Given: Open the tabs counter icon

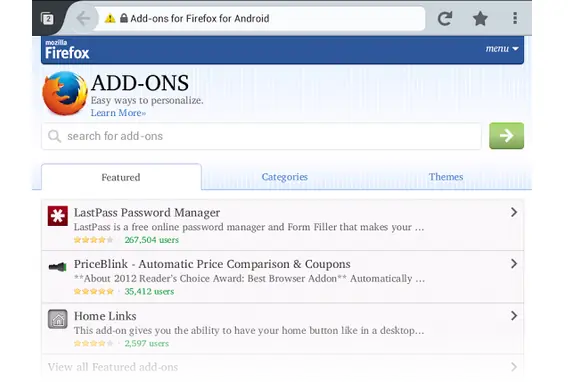Looking at the screenshot, I should 47,18.
